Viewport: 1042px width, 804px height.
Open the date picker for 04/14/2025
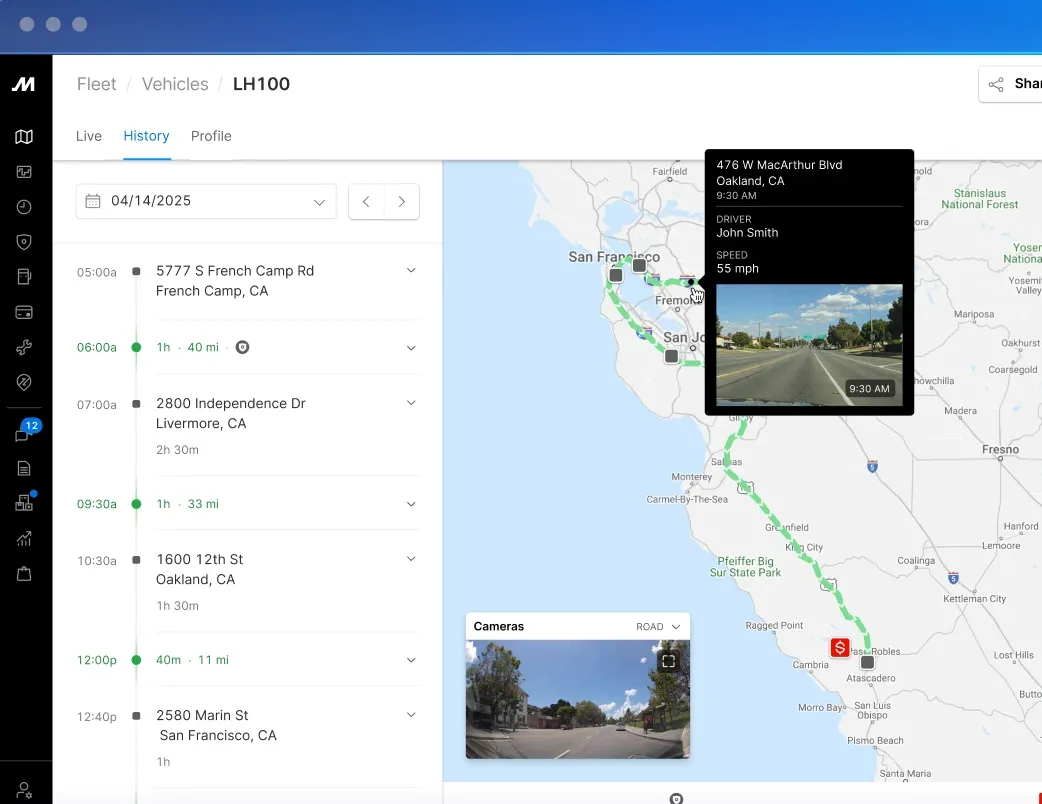coord(205,201)
